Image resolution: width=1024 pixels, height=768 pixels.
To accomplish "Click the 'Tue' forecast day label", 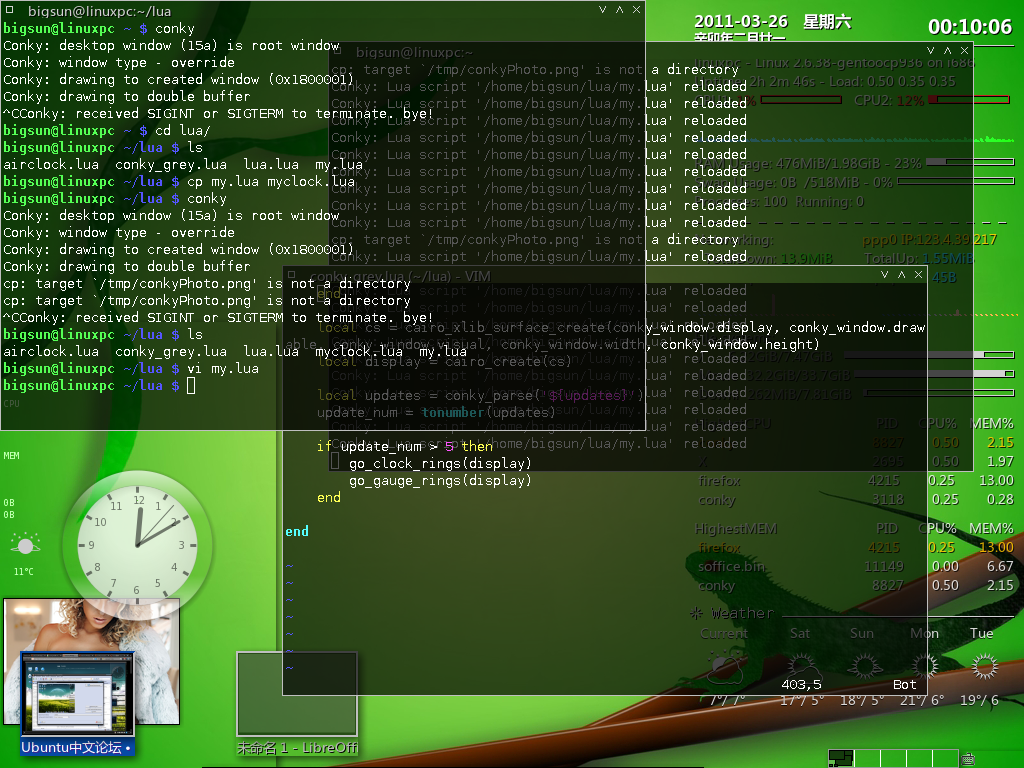I will tap(982, 633).
